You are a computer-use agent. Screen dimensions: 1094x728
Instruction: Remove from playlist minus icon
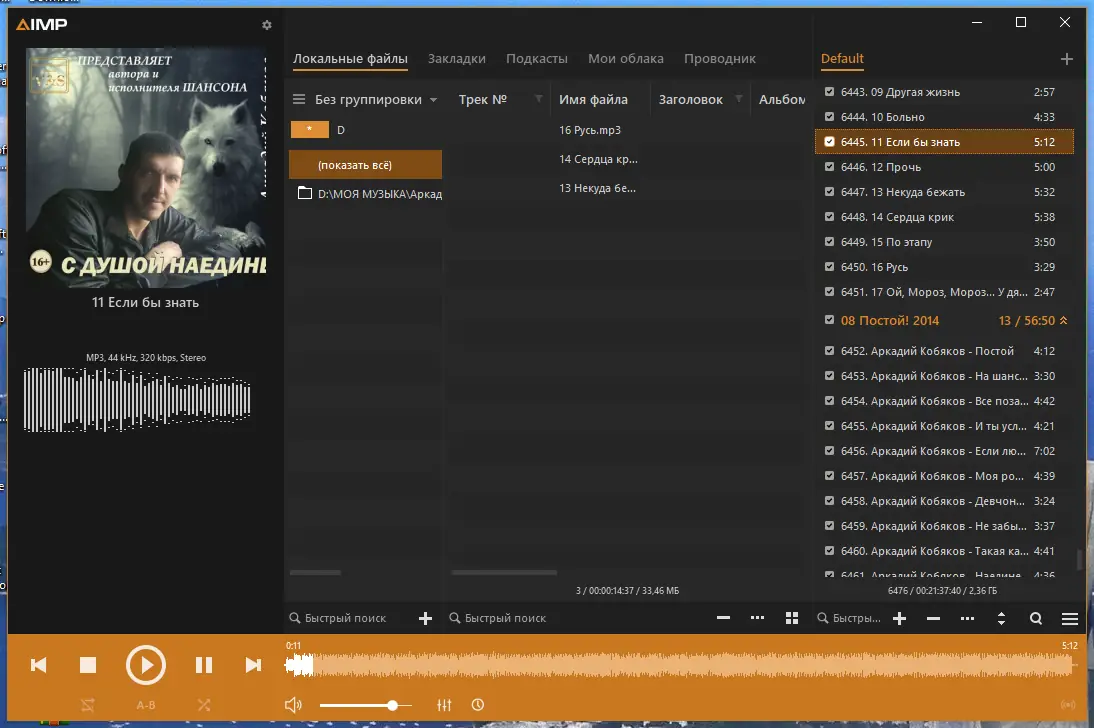[x=934, y=618]
